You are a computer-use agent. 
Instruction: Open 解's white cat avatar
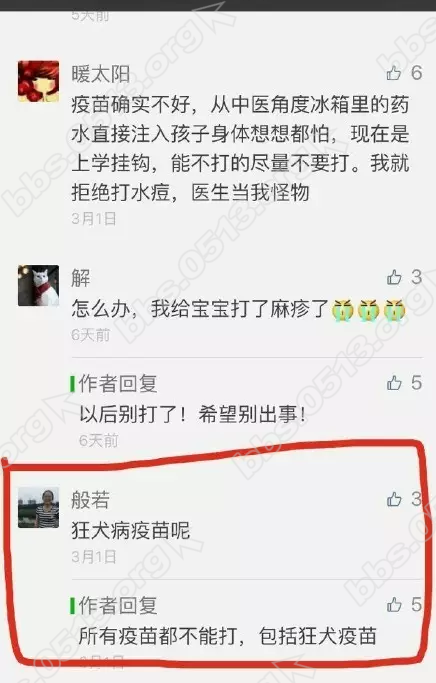(x=38, y=285)
